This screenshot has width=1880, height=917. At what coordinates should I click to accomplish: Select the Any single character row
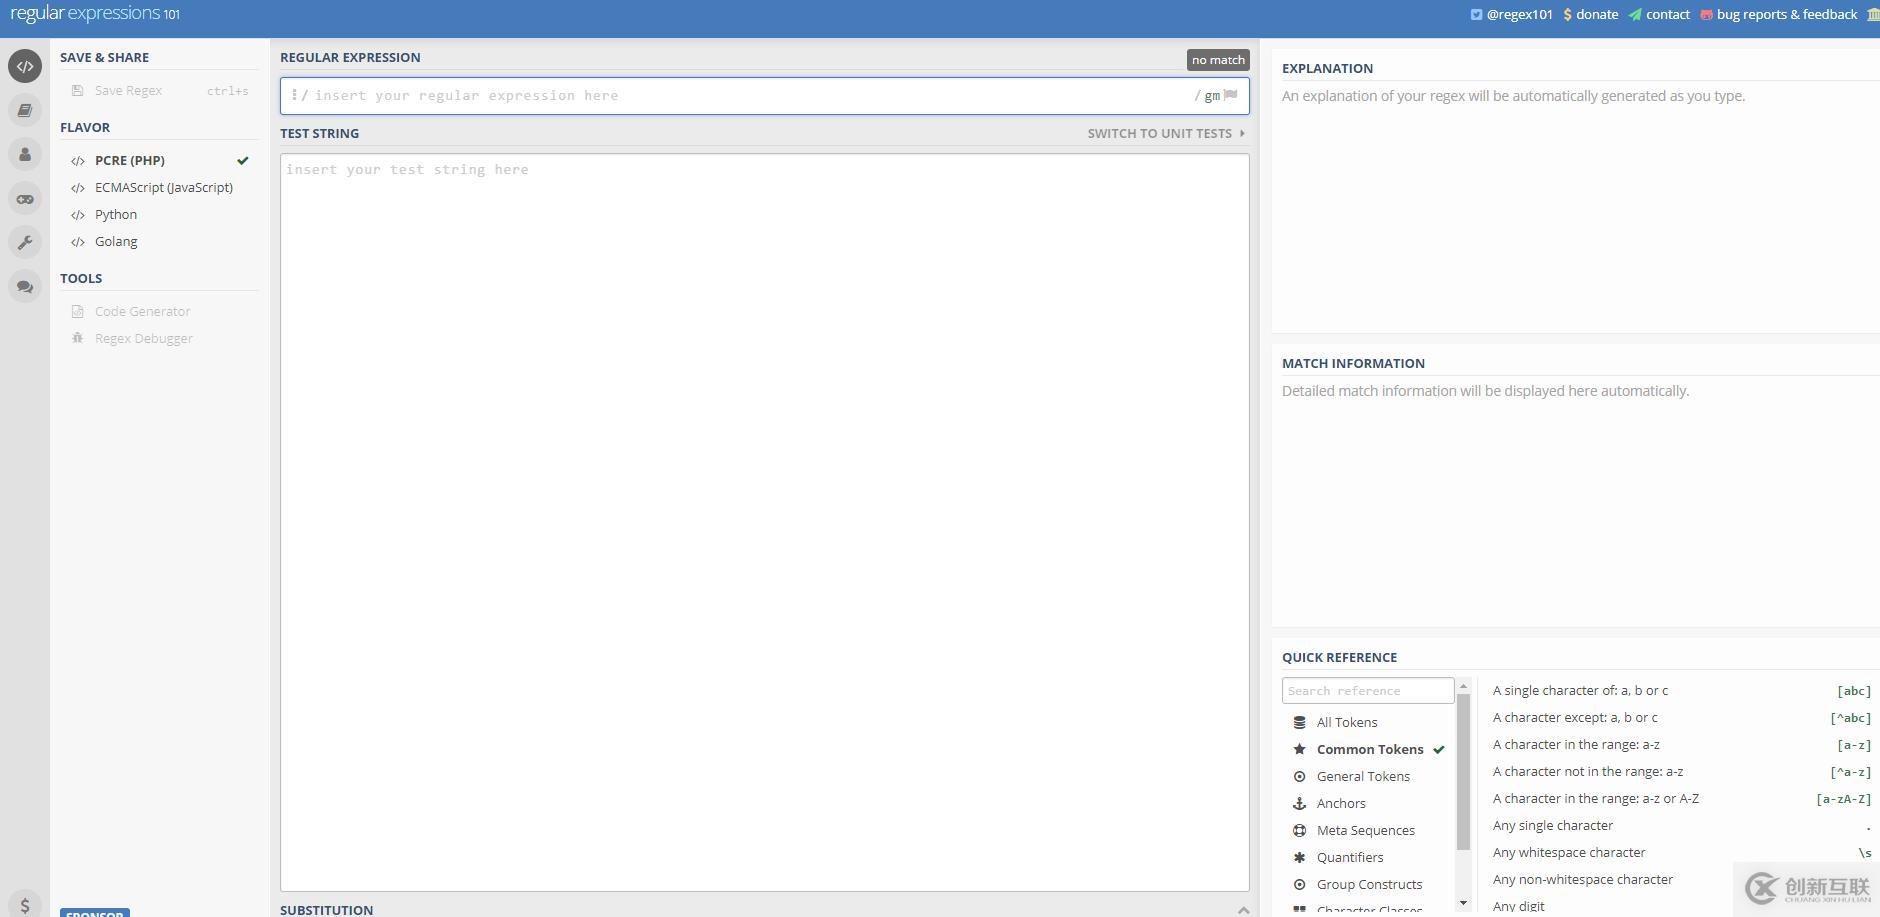1681,826
